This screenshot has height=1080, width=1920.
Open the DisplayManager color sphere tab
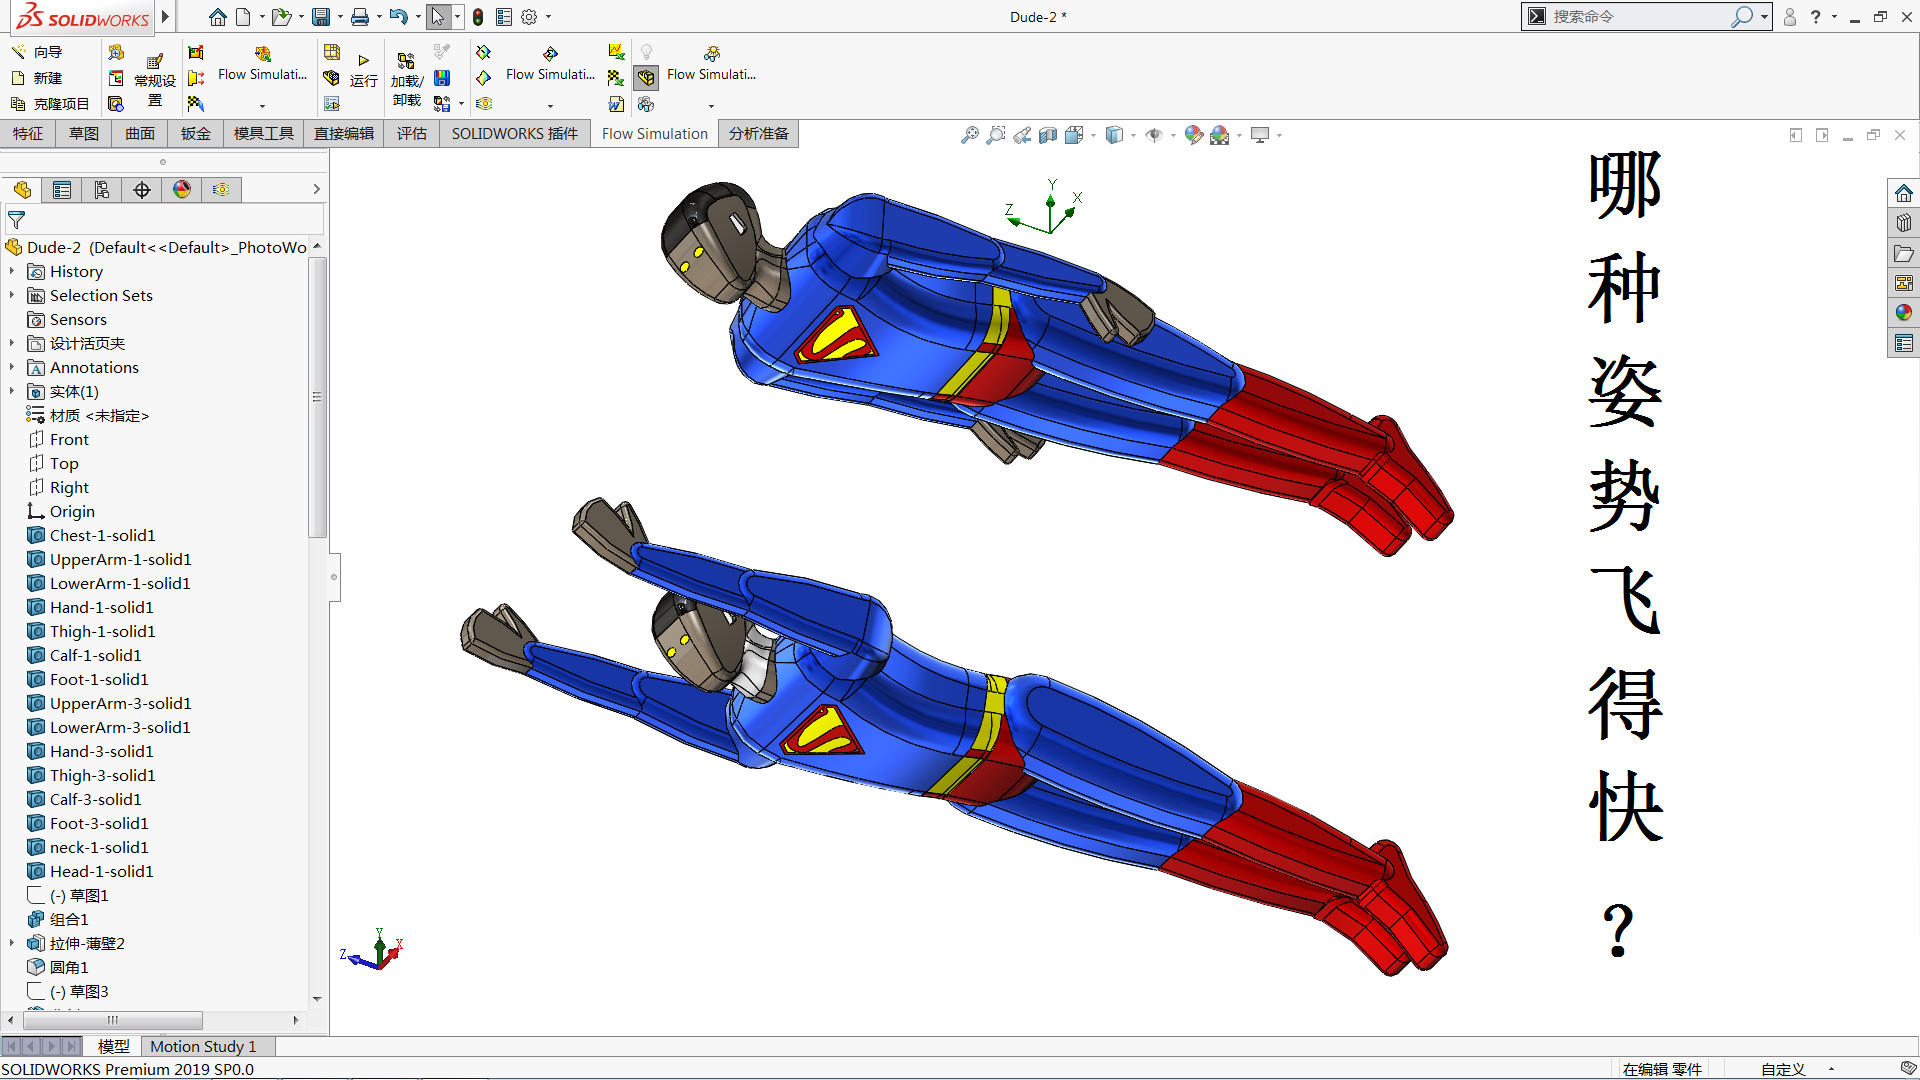coord(182,190)
